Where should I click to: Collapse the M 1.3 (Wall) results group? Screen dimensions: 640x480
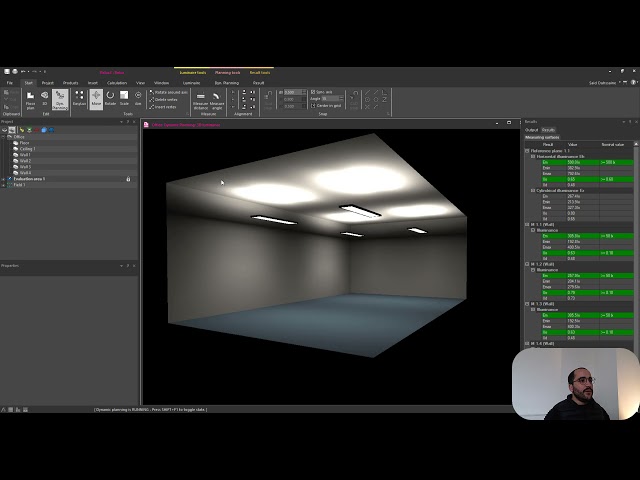pos(527,304)
